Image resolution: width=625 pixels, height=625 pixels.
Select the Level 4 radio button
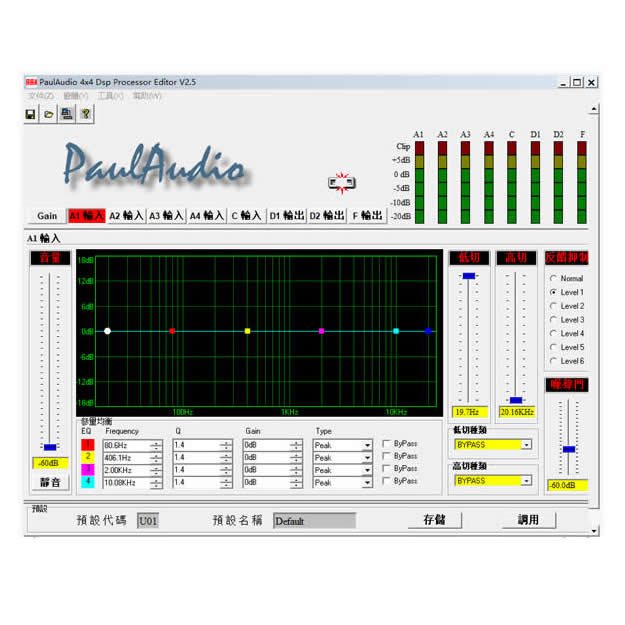[553, 333]
